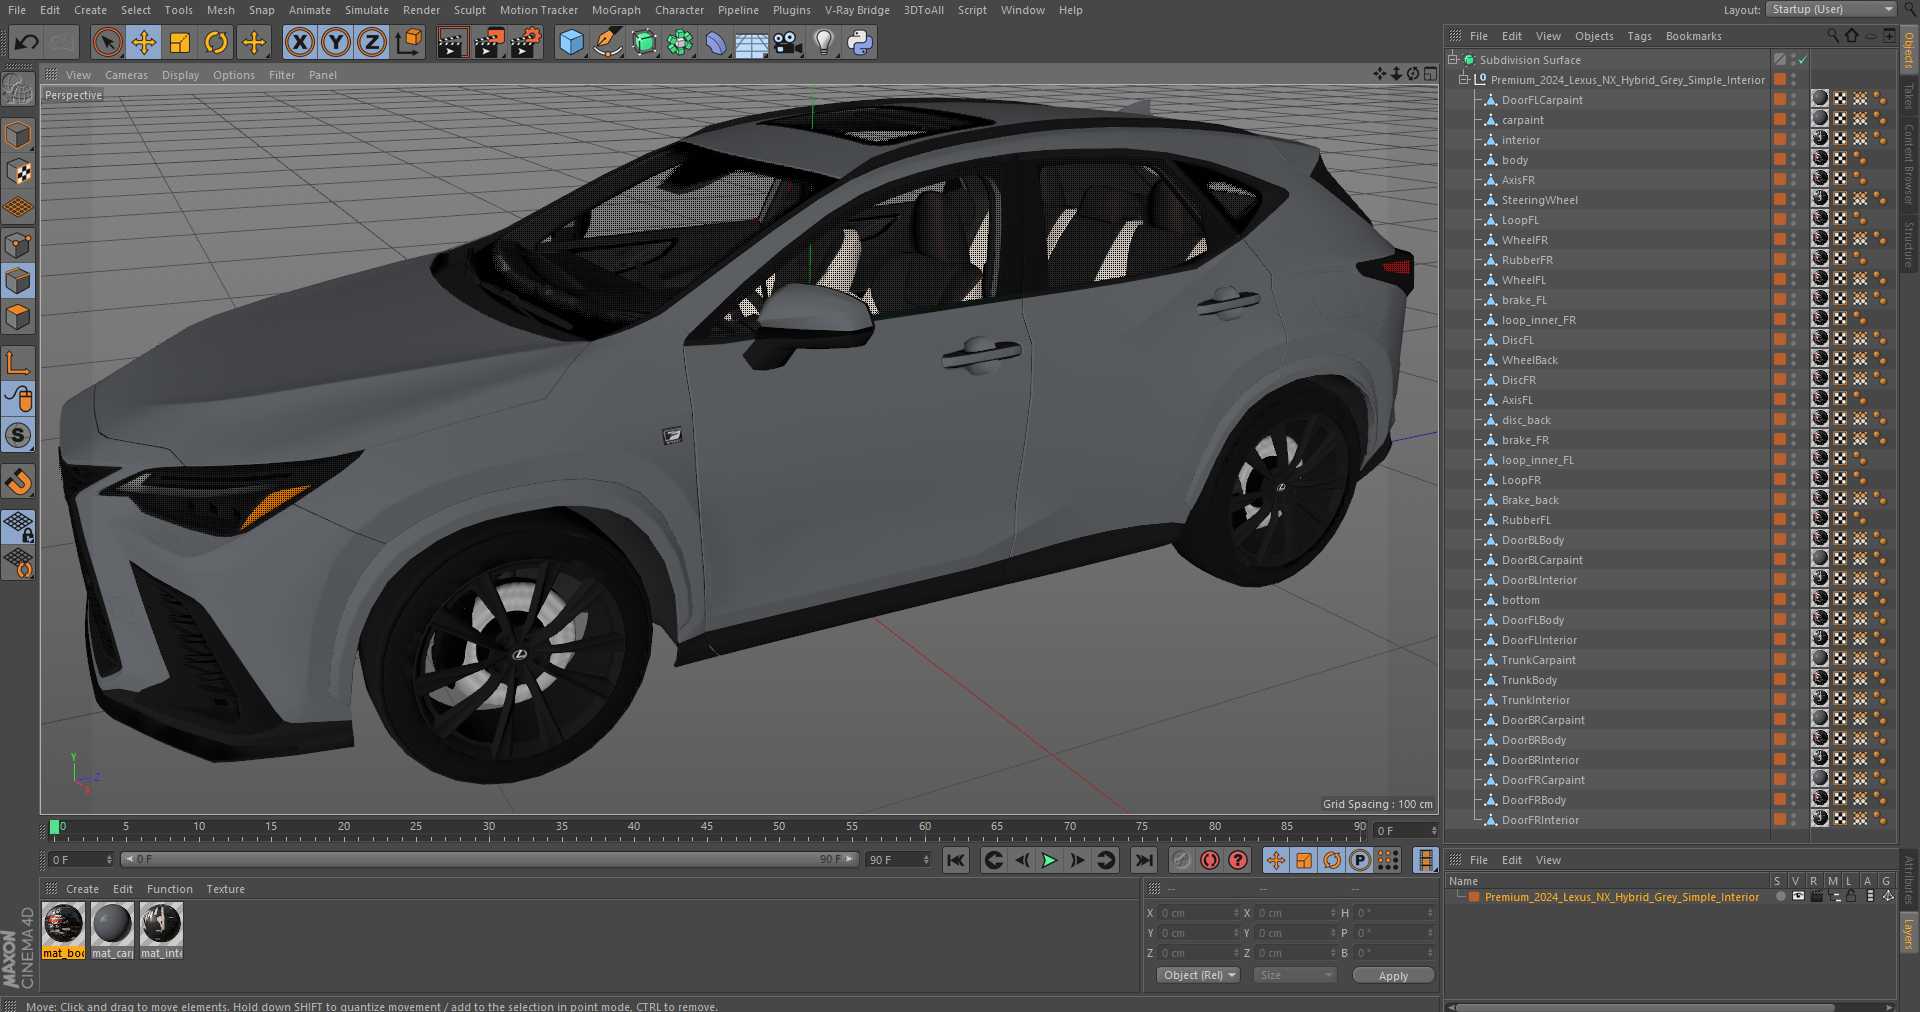Open the Object Manager Tags menu

pyautogui.click(x=1639, y=36)
